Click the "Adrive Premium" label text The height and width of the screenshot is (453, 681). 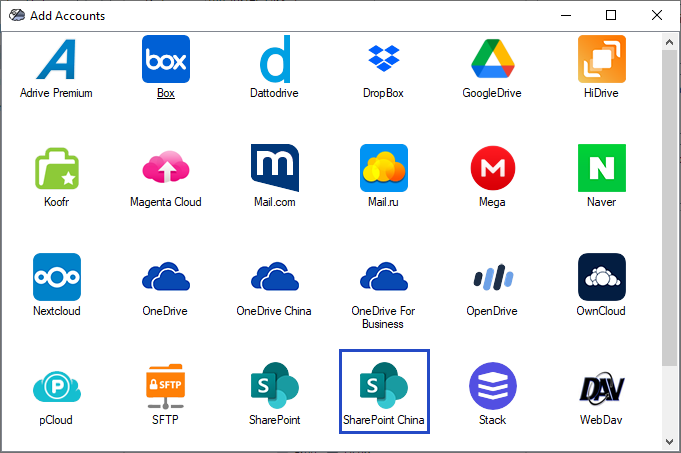click(x=56, y=93)
